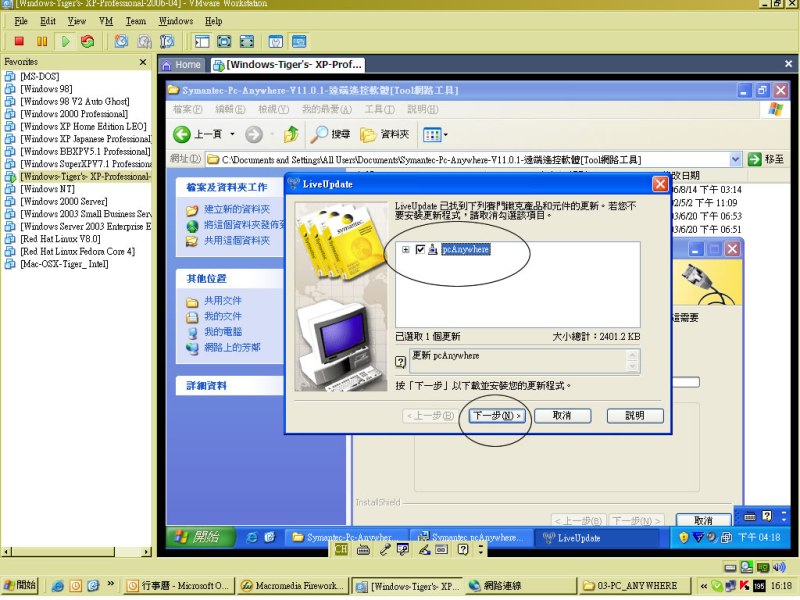800x600 pixels.
Task: Click the host volume tray icon
Action: (779, 567)
